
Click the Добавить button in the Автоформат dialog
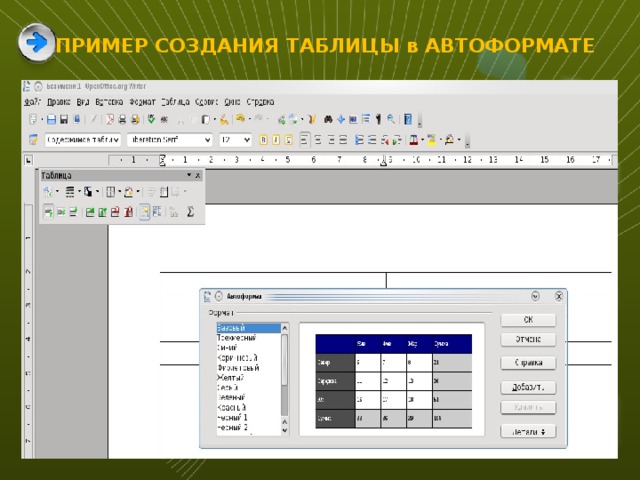click(x=528, y=387)
